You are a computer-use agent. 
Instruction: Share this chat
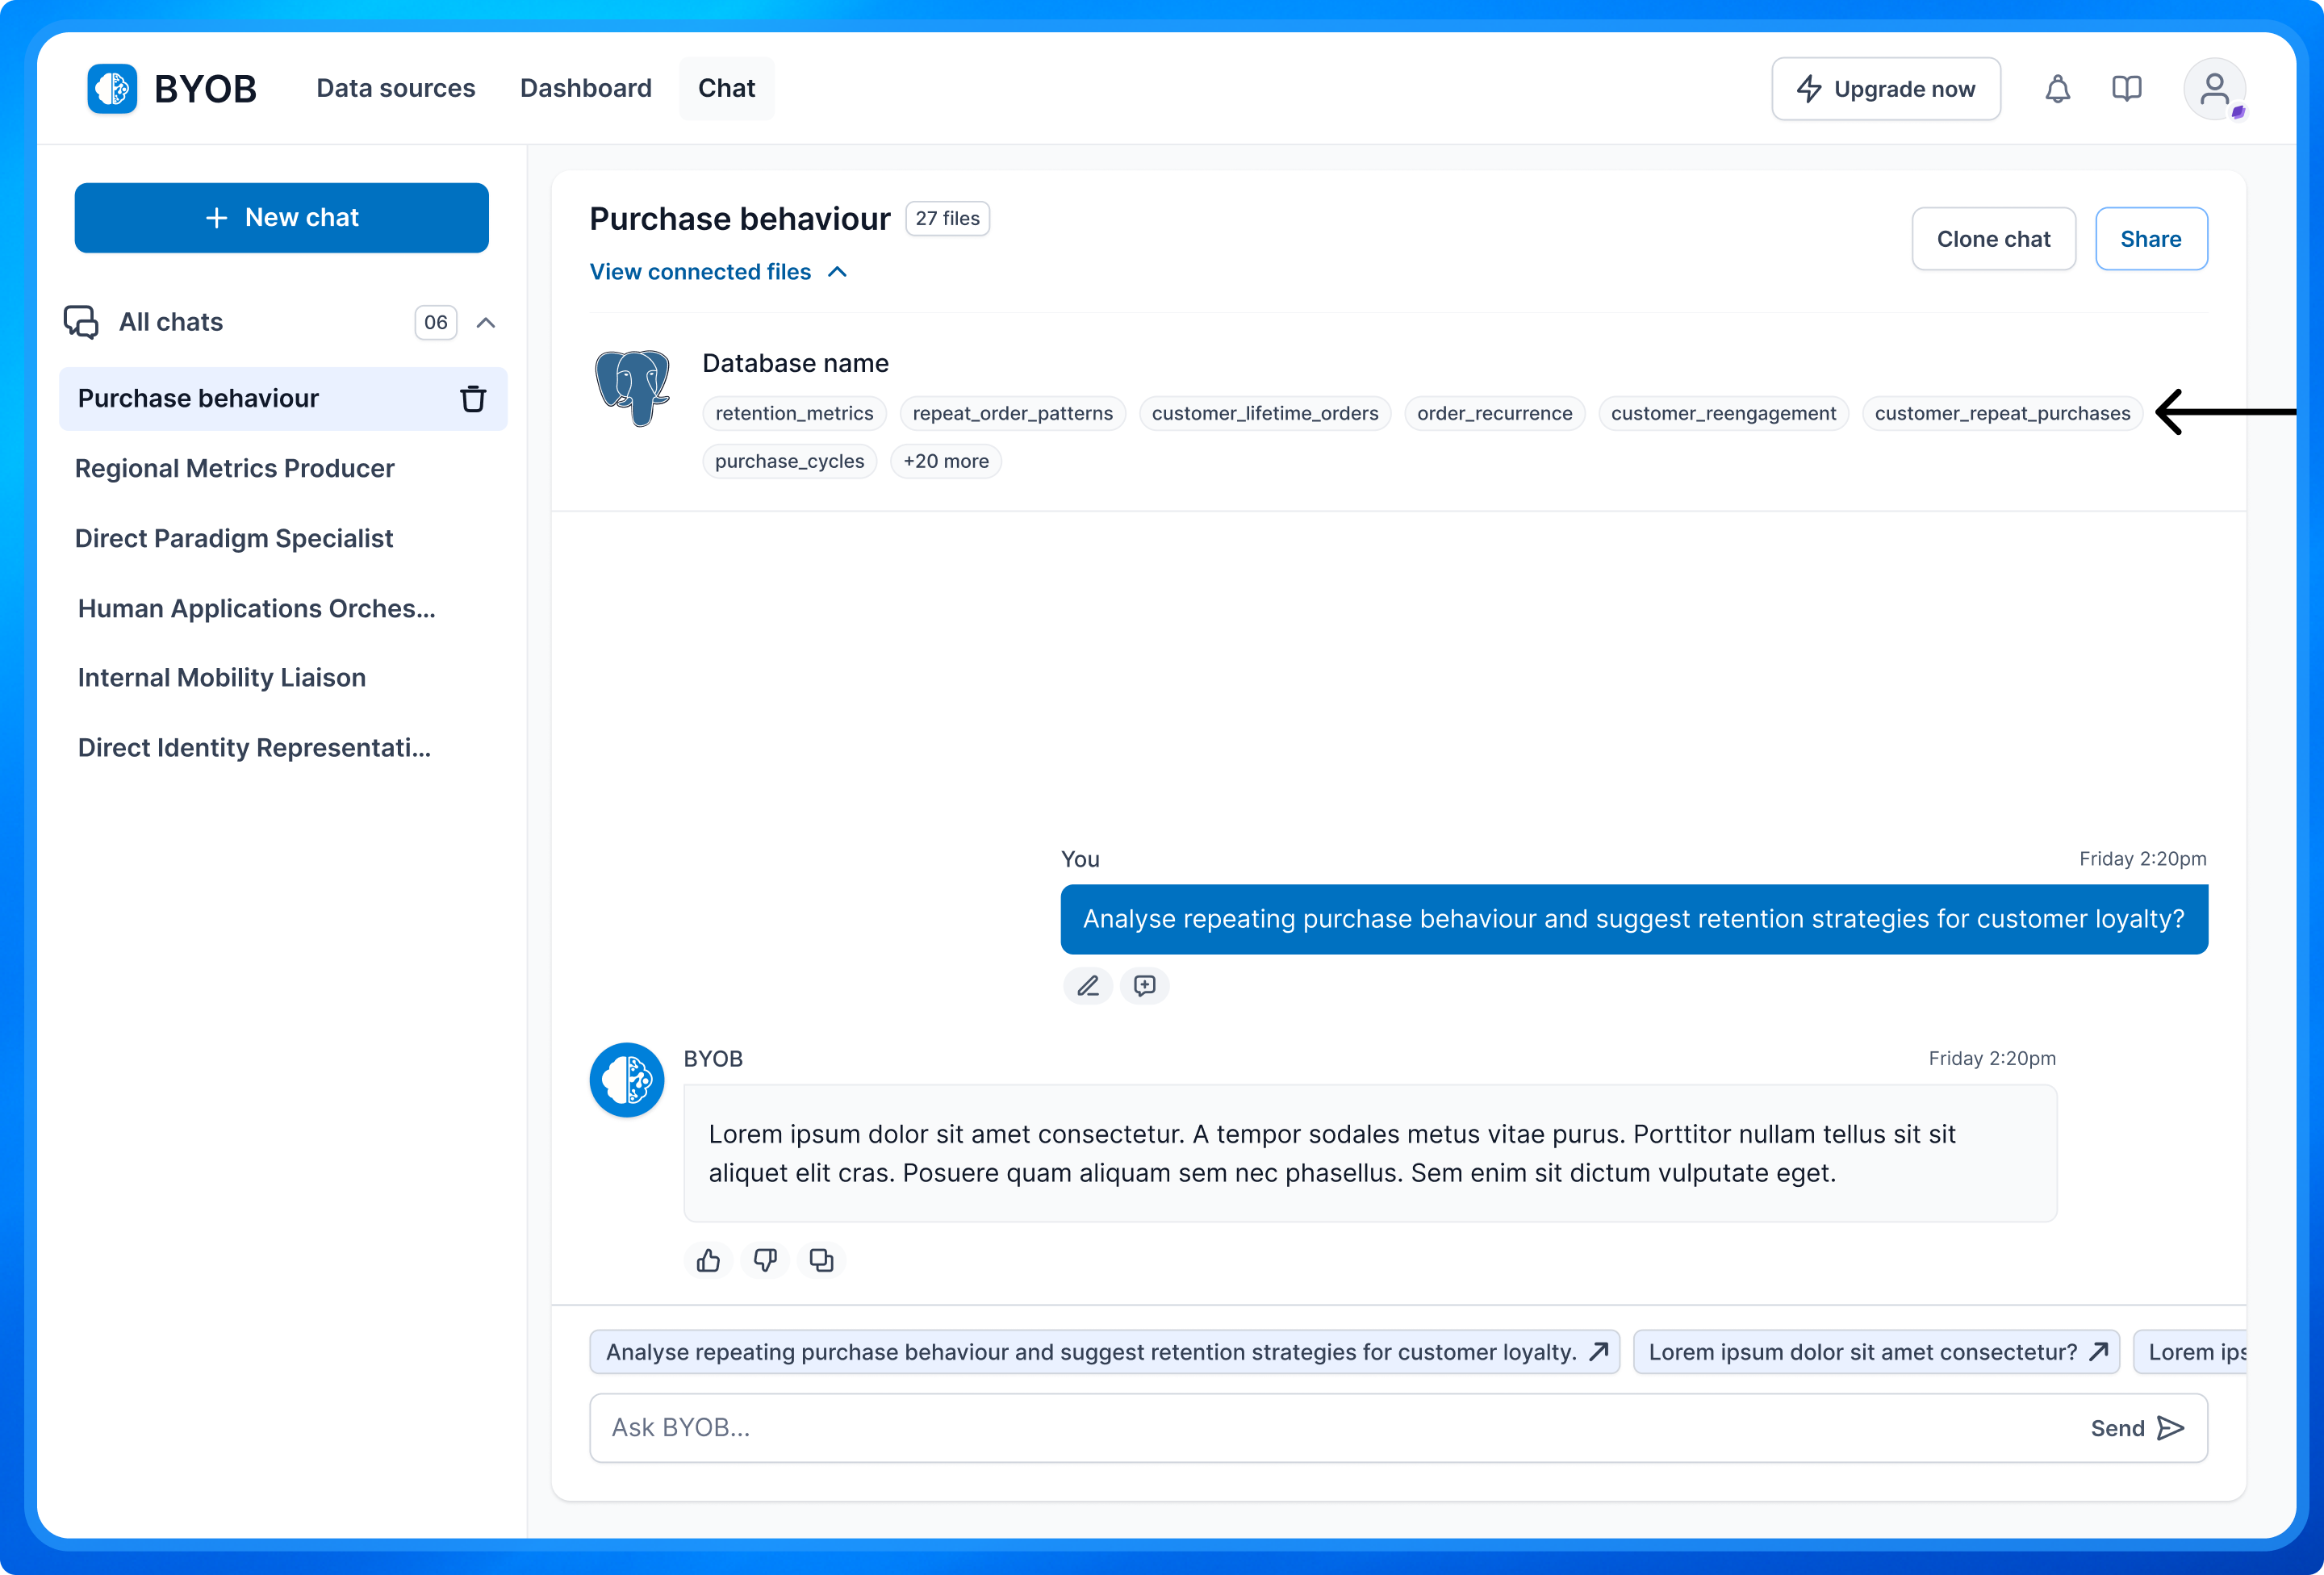[2150, 239]
